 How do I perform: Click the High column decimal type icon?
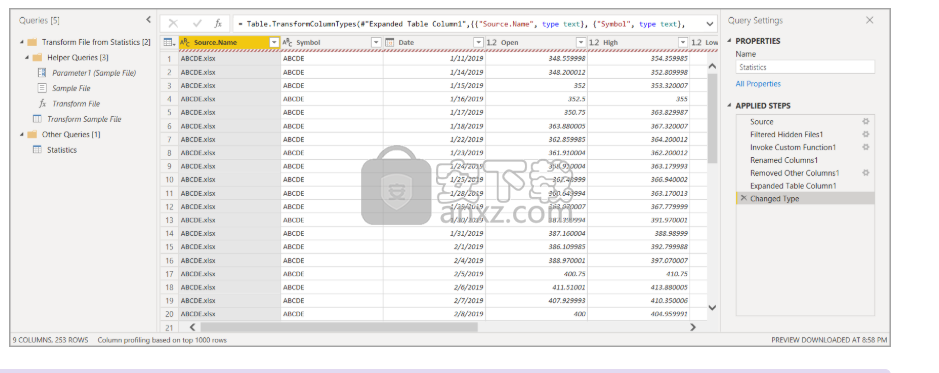(x=594, y=43)
